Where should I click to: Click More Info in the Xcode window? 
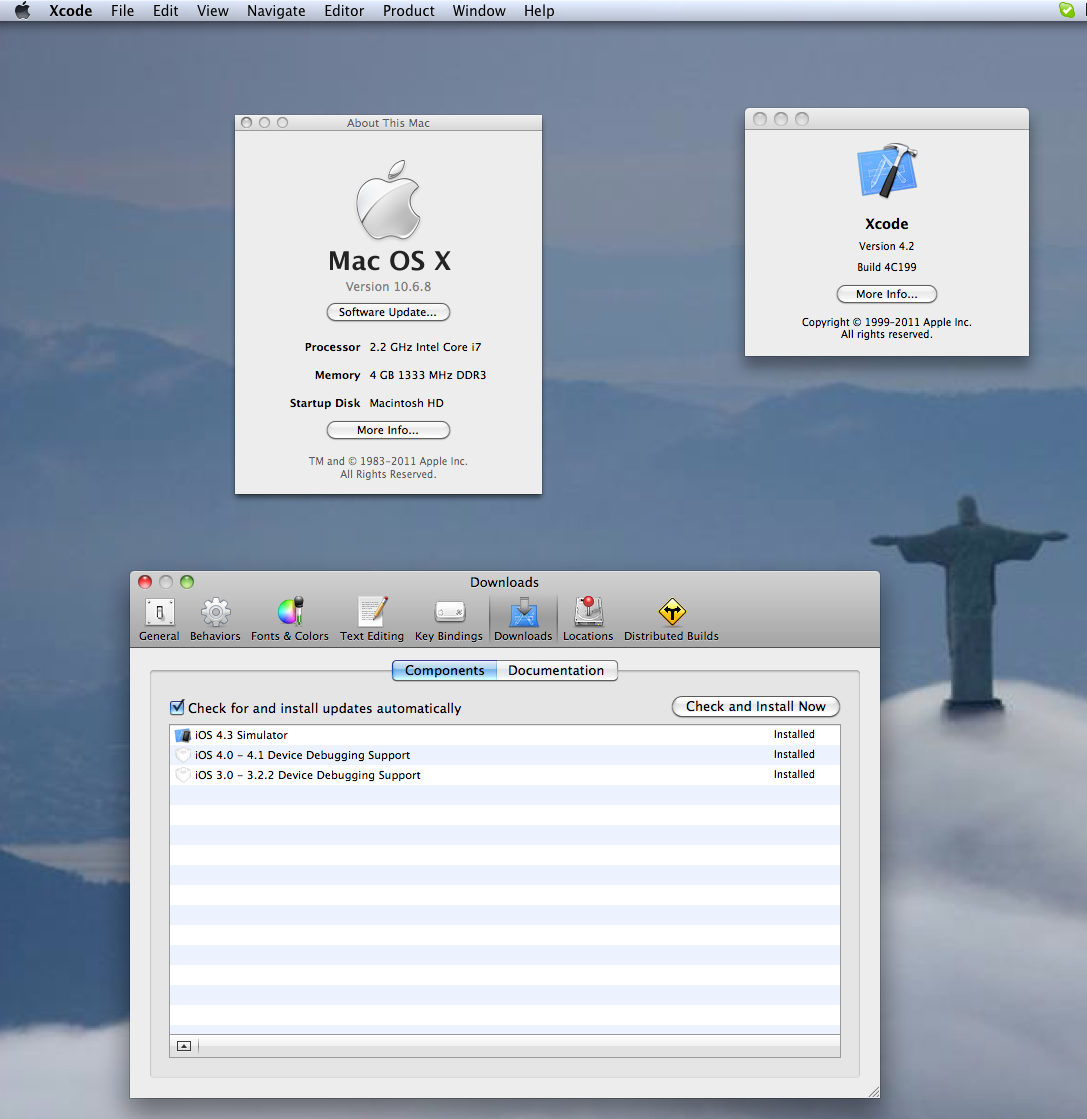[x=886, y=294]
